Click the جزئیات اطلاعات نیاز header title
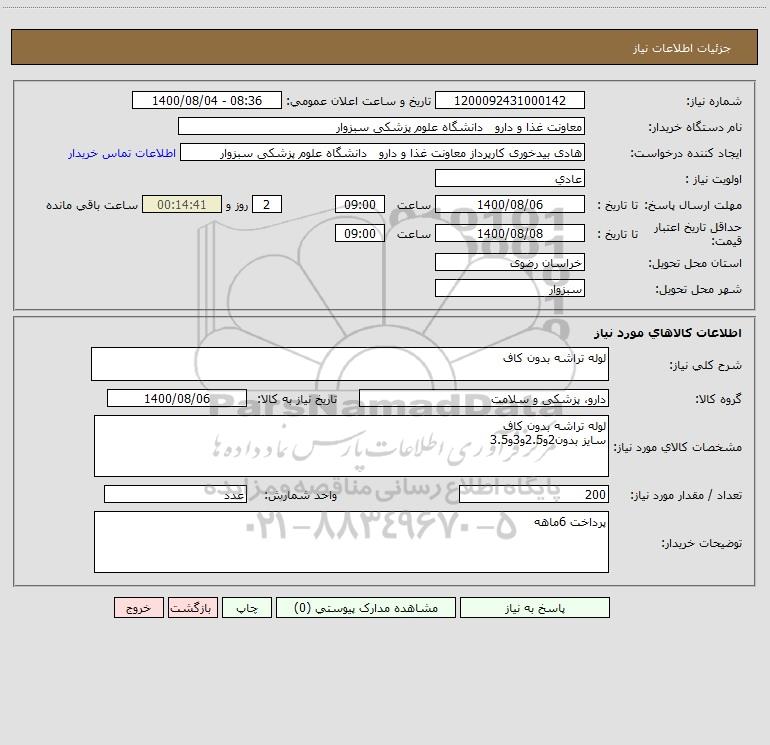Screen dimensions: 770x745 pos(682,48)
